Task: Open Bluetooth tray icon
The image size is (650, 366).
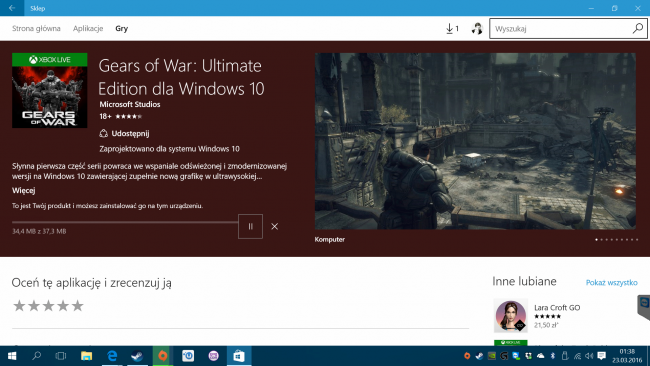Action: click(553, 356)
